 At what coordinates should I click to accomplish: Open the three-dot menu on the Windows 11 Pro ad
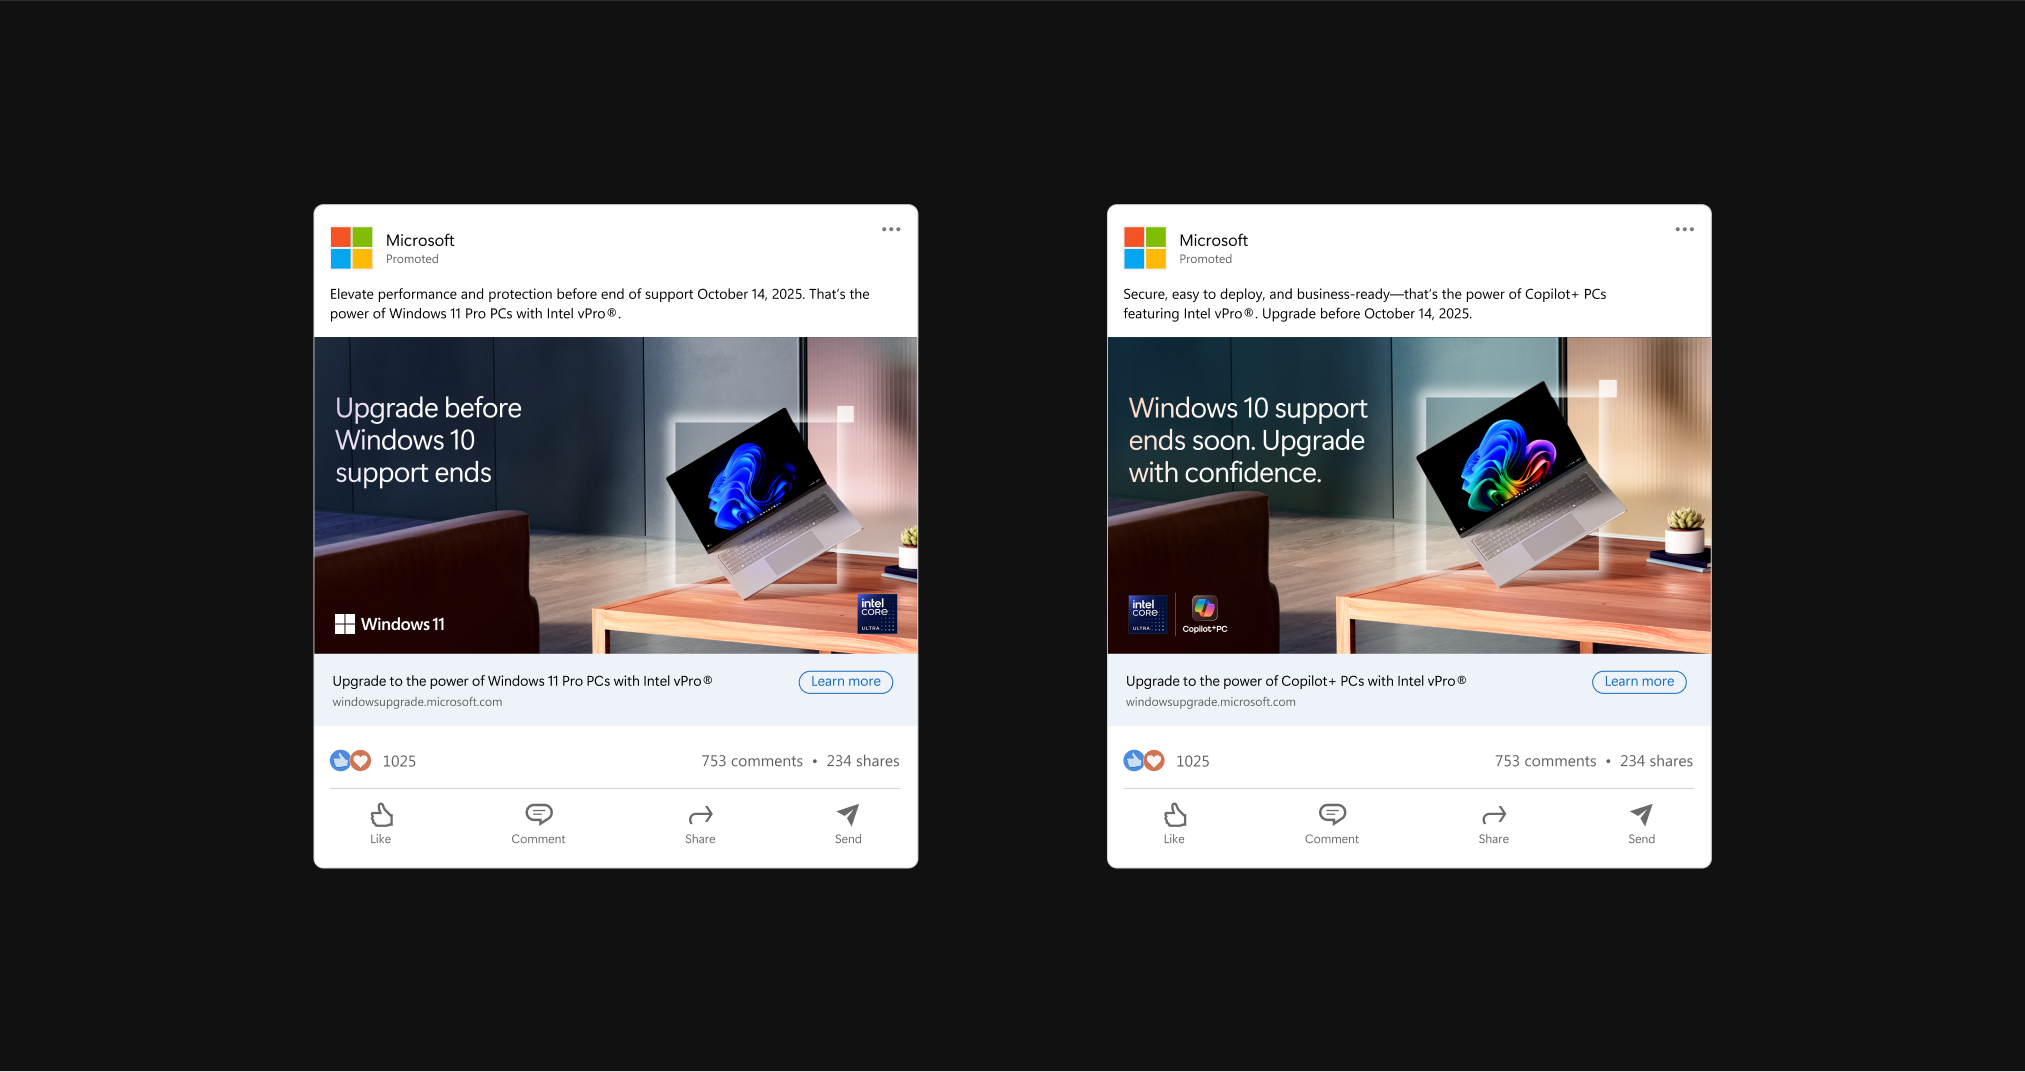[891, 229]
